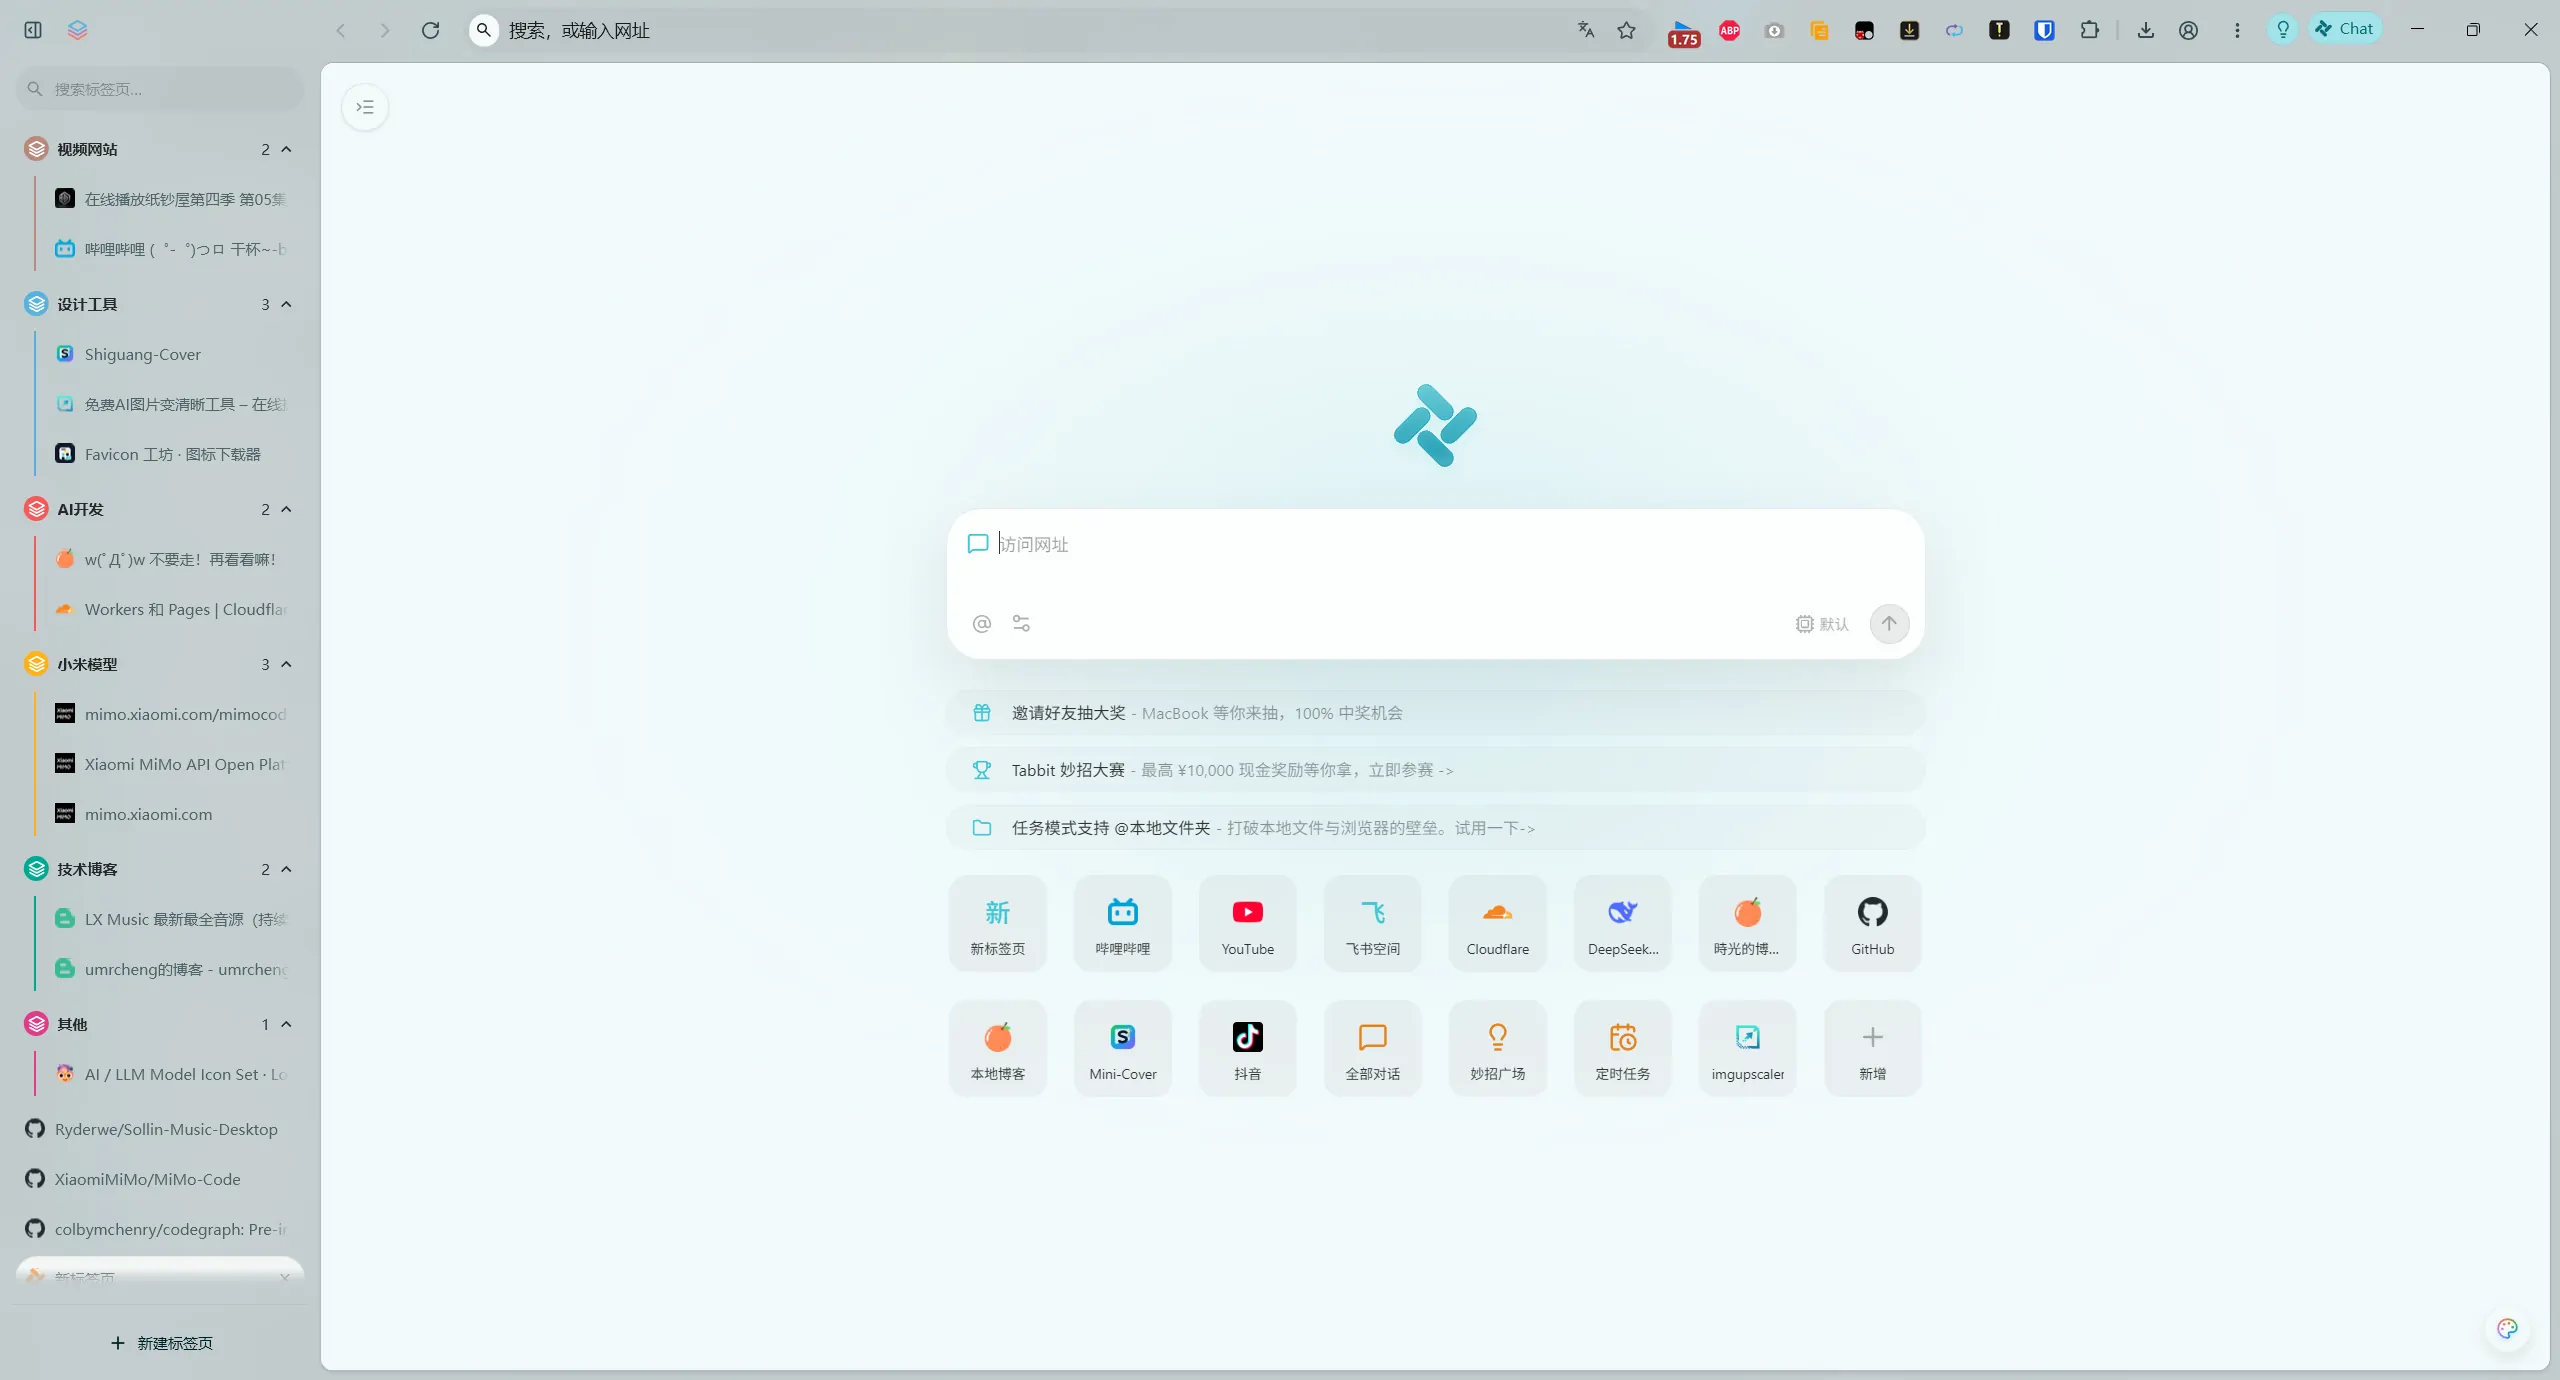Switch to the umrcheng的博客 tab

[171, 969]
